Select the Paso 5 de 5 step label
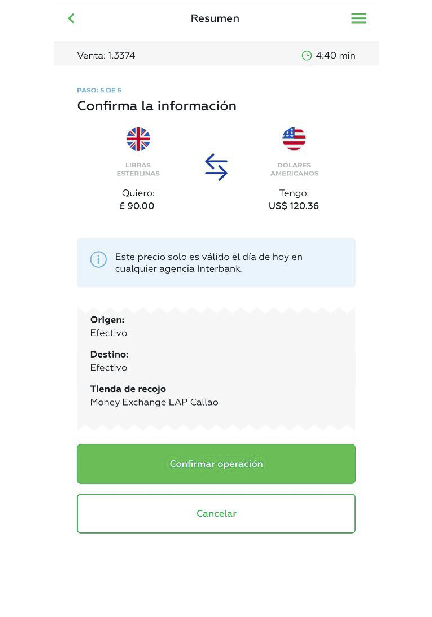 pos(99,90)
